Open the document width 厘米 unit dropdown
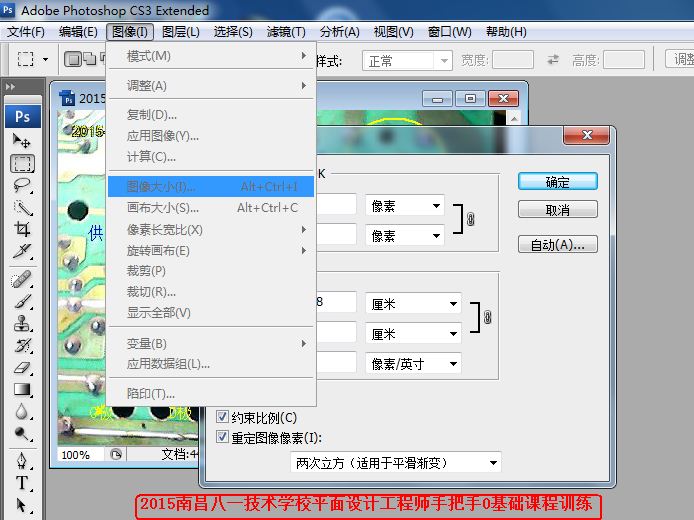Viewport: 694px width, 520px height. point(413,304)
